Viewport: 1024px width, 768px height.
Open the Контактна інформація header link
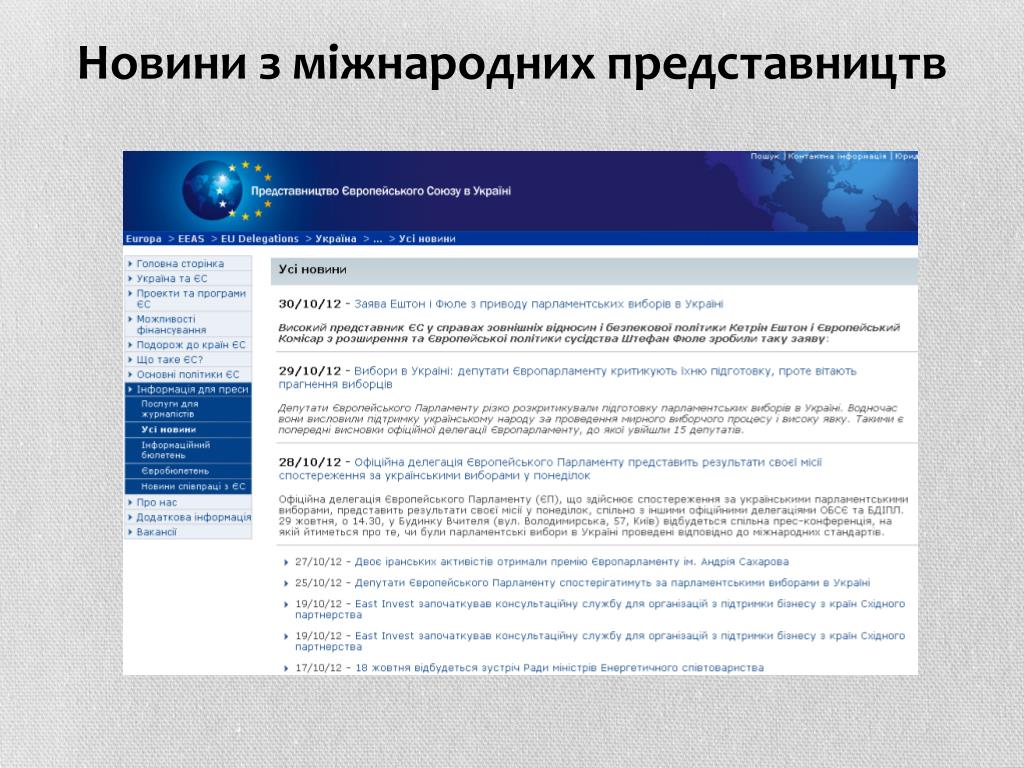pos(837,157)
